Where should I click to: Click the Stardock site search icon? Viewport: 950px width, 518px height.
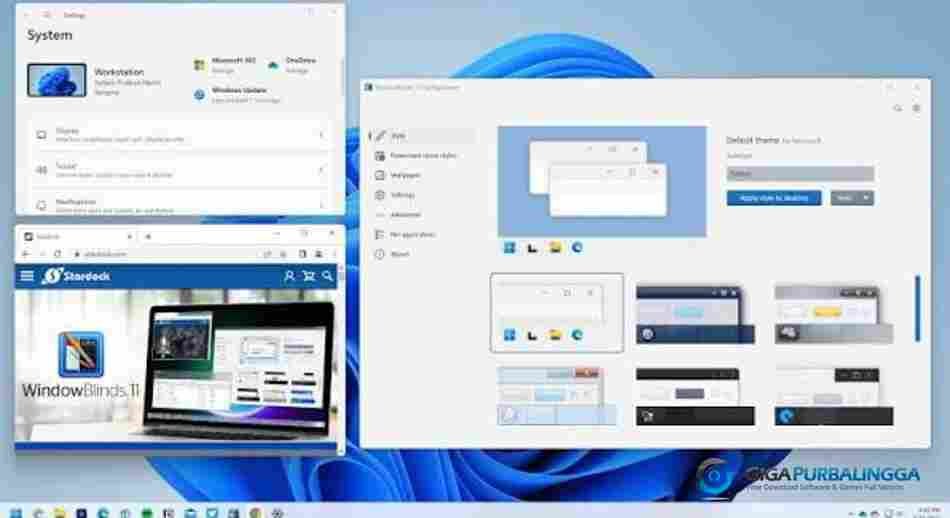coord(327,276)
